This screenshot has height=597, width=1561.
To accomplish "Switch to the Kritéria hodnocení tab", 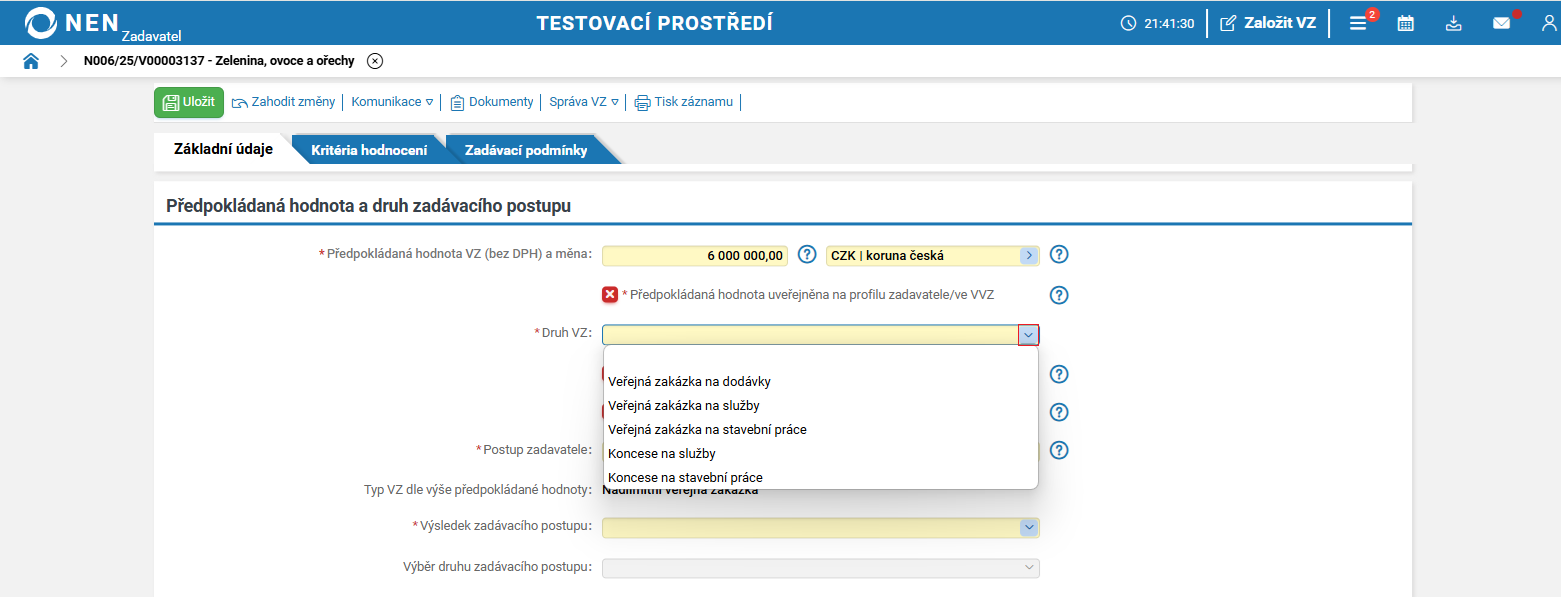I will click(x=368, y=148).
